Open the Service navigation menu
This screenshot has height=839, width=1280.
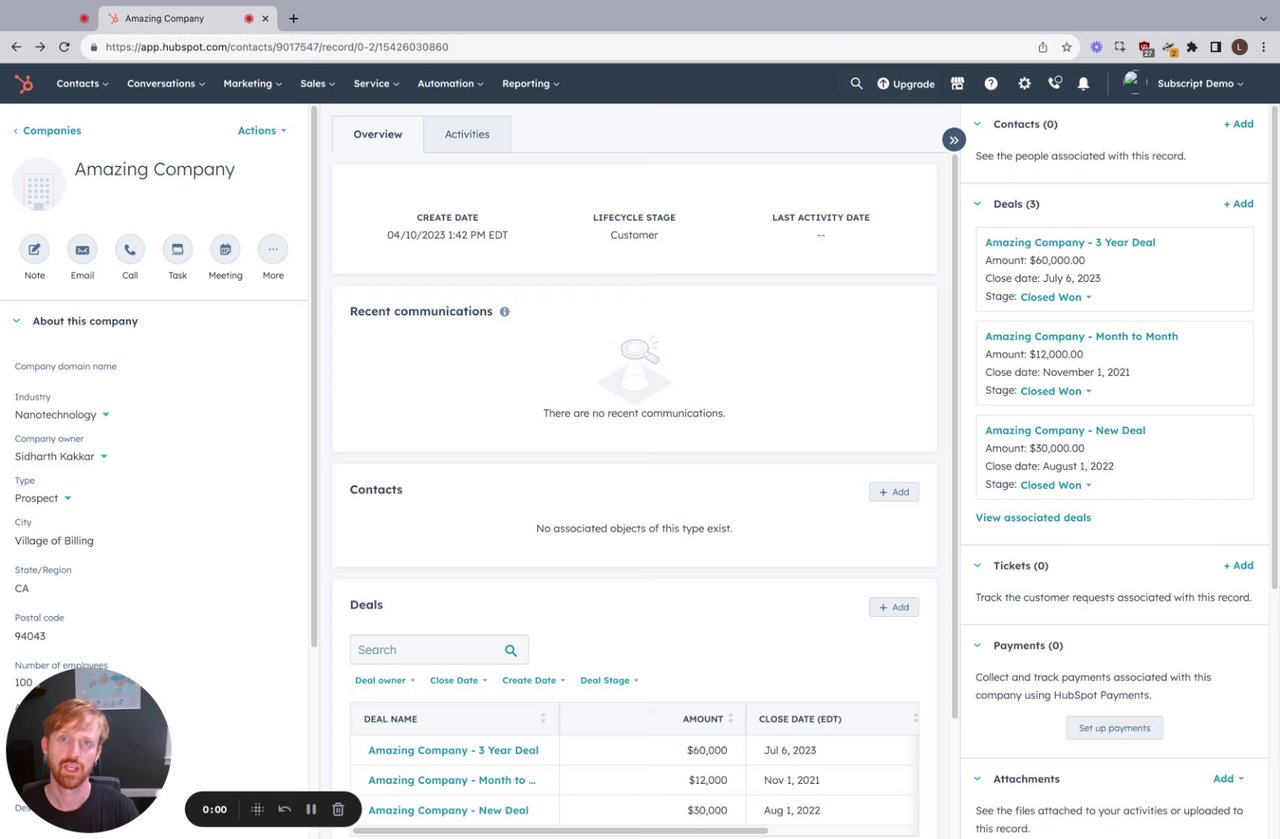click(x=376, y=84)
